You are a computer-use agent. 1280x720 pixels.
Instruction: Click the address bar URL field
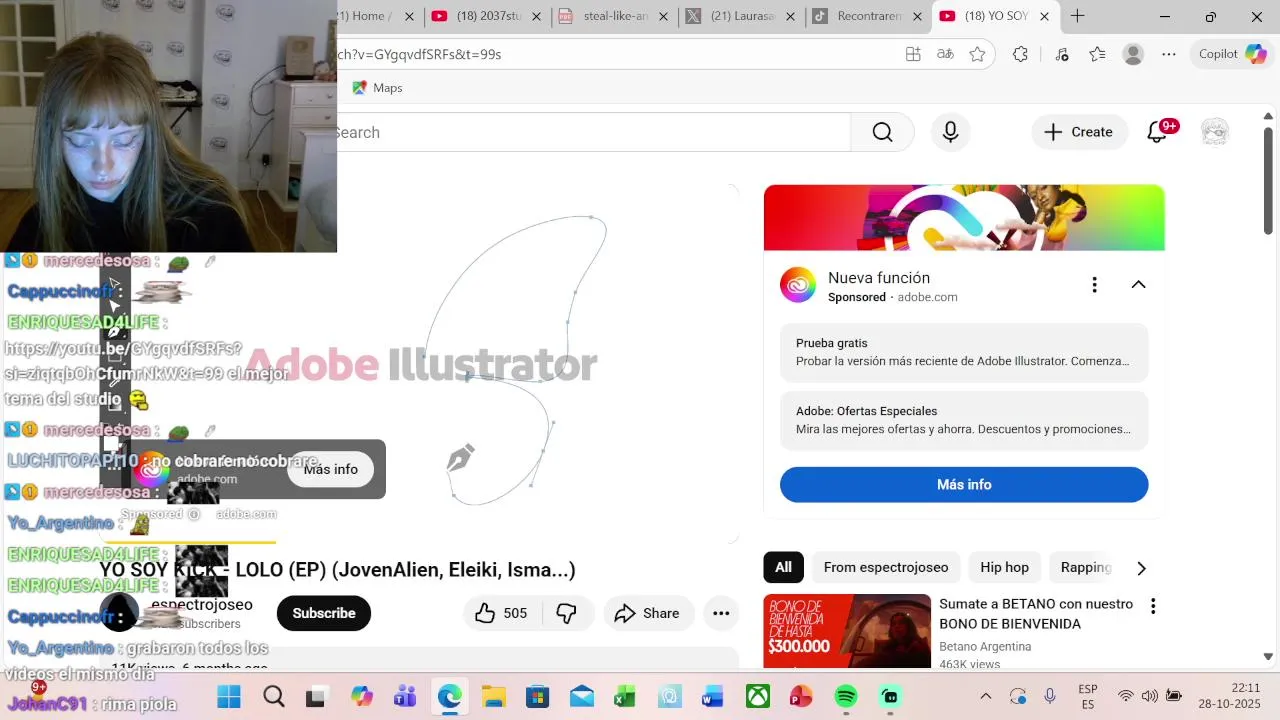[615, 54]
